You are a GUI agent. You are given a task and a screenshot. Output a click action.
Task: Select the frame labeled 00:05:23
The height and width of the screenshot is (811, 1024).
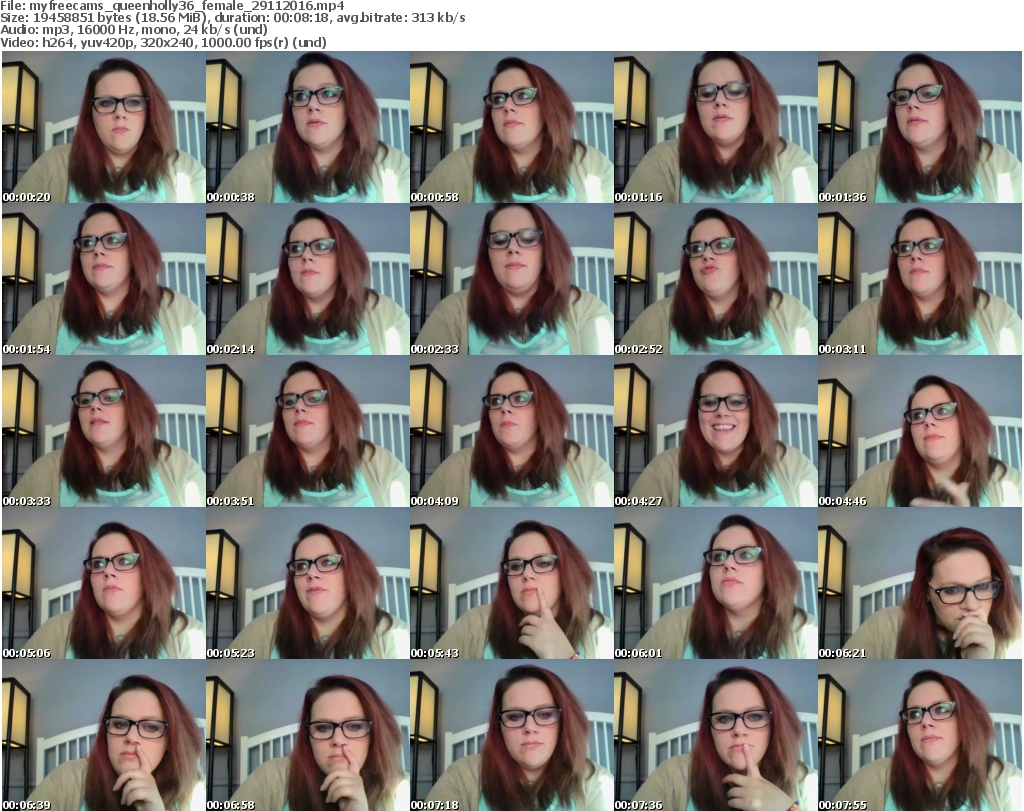point(307,583)
